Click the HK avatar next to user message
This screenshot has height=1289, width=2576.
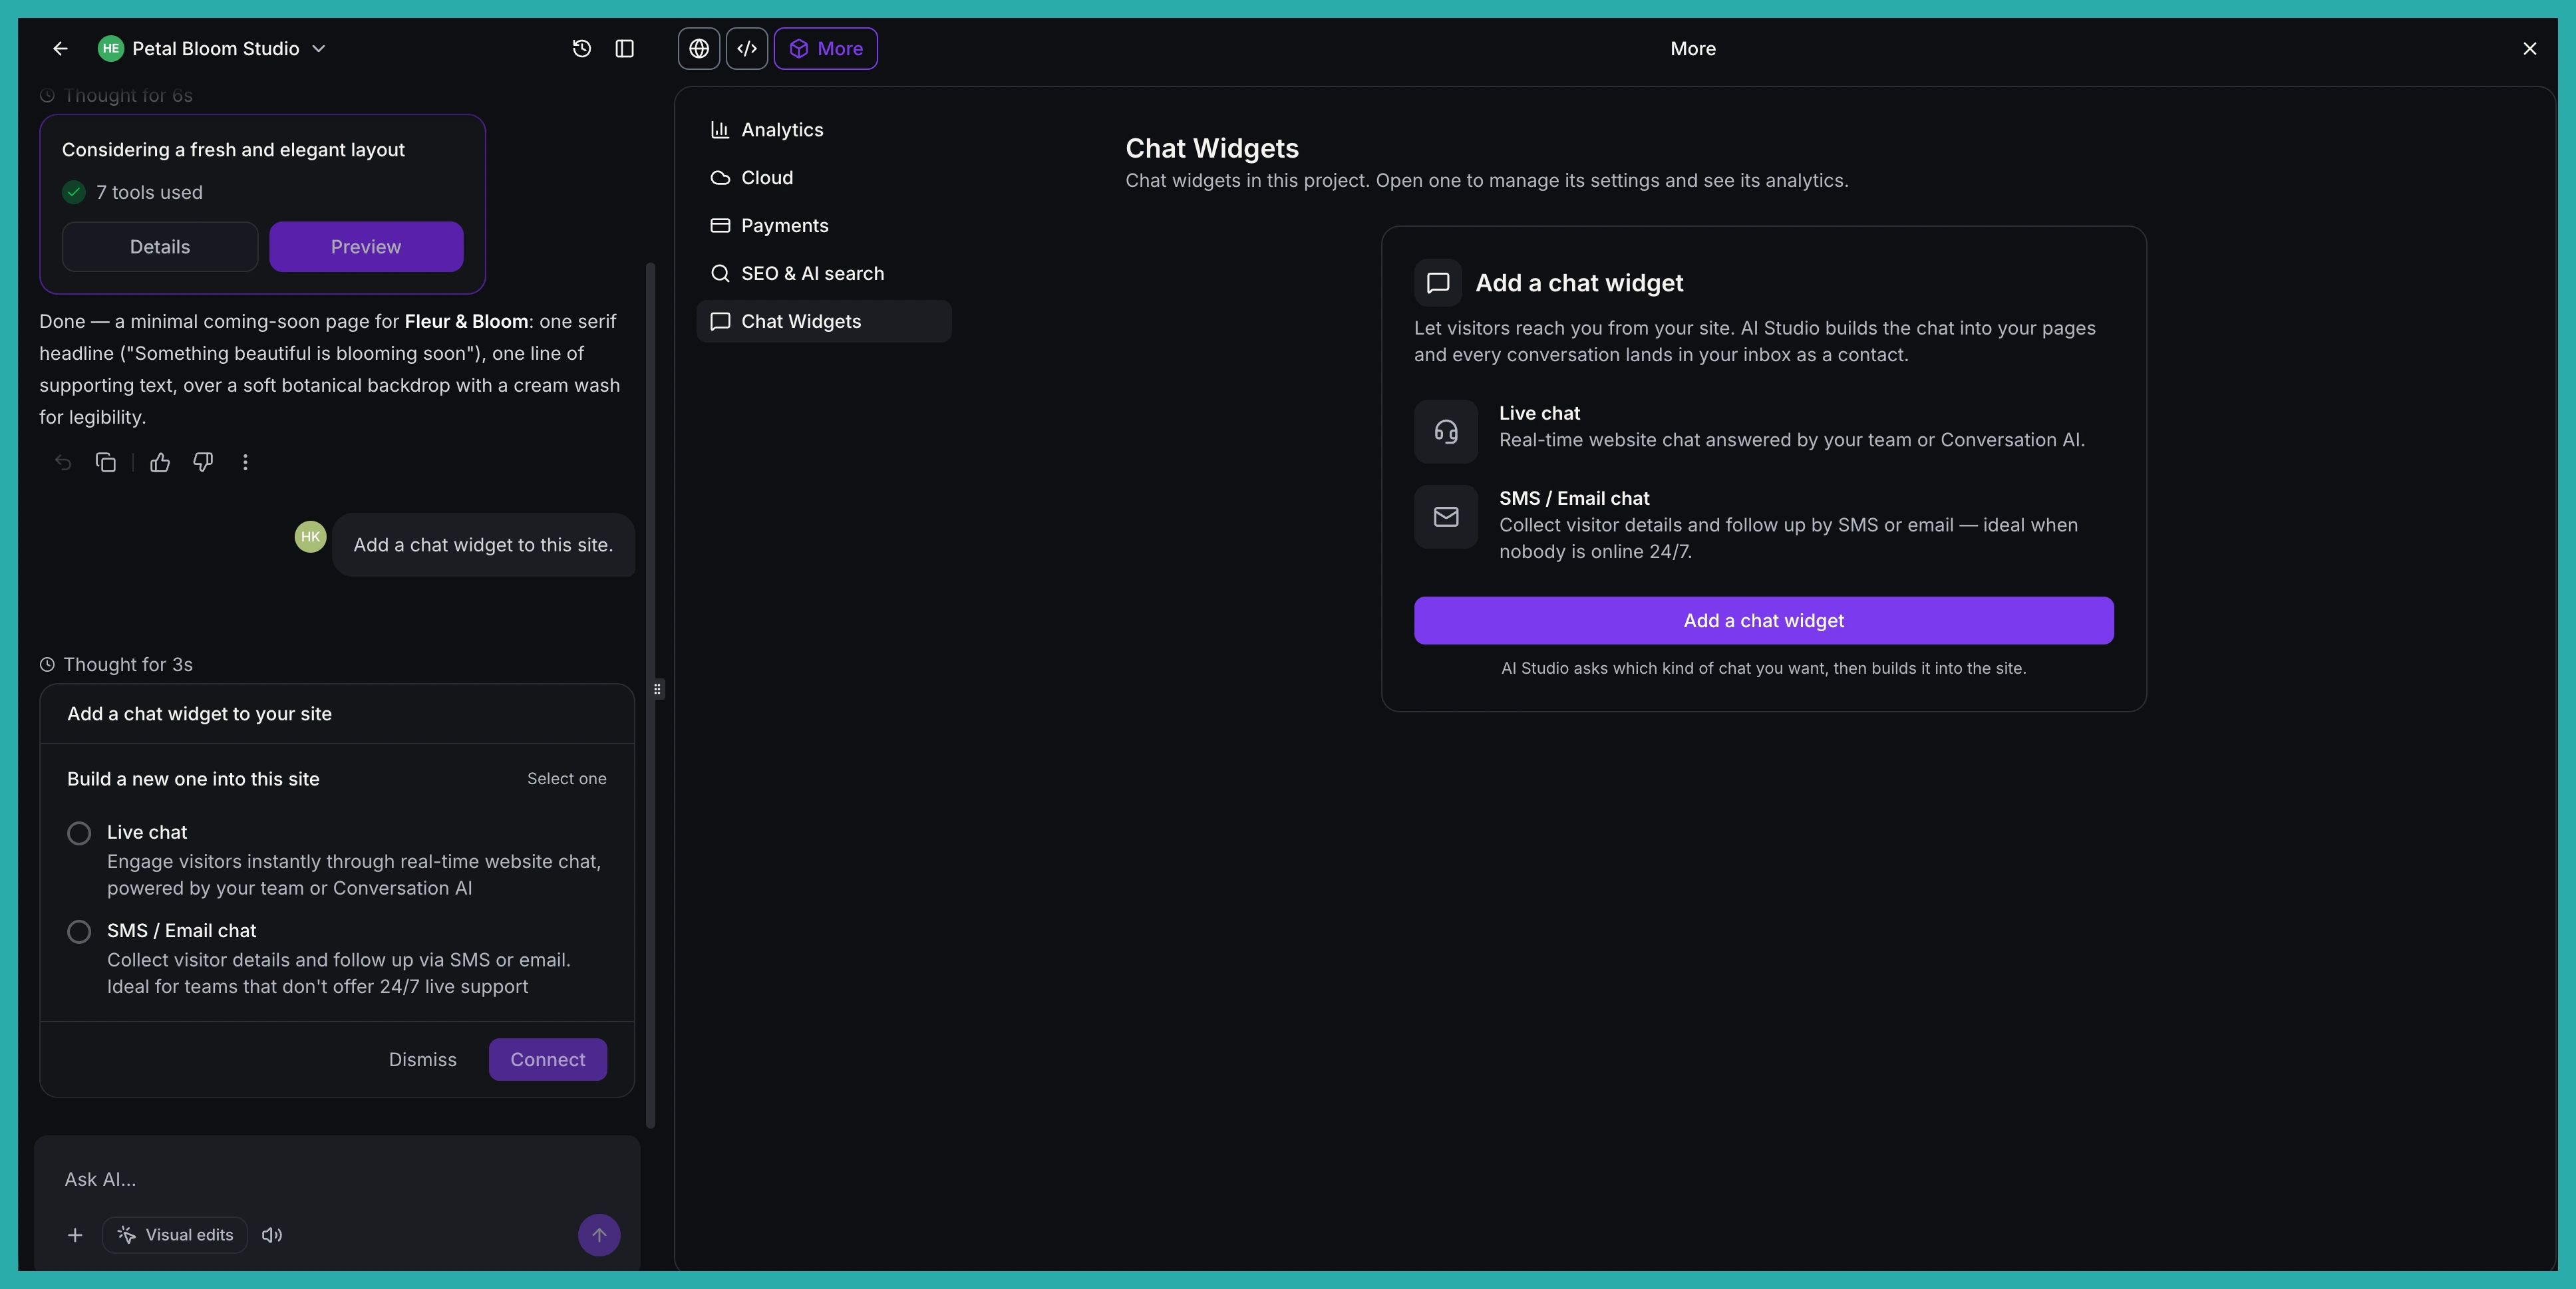point(310,537)
